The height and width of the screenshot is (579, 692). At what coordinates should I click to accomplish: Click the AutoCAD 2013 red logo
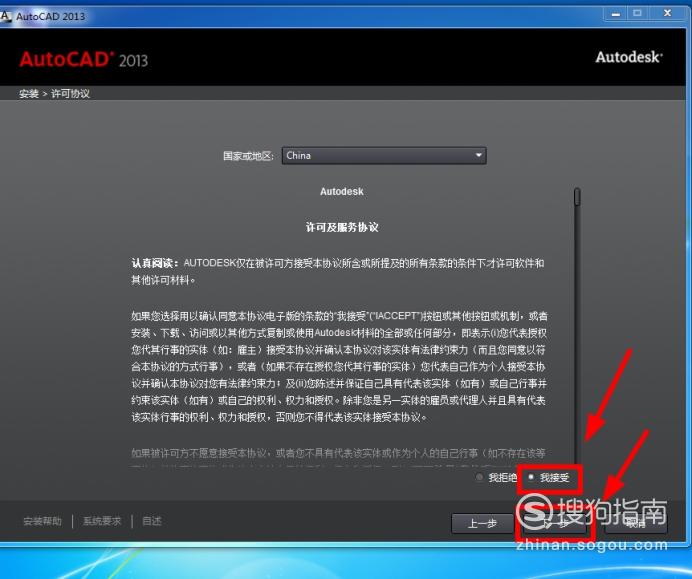[x=83, y=59]
